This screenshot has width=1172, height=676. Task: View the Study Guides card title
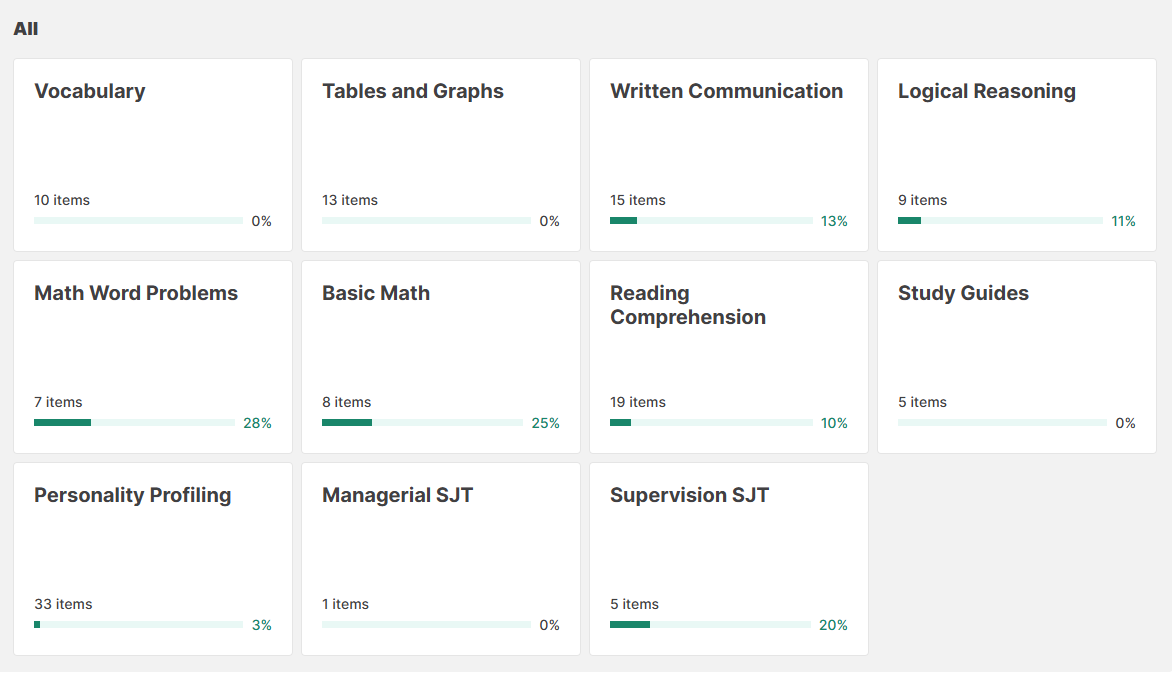(x=963, y=293)
